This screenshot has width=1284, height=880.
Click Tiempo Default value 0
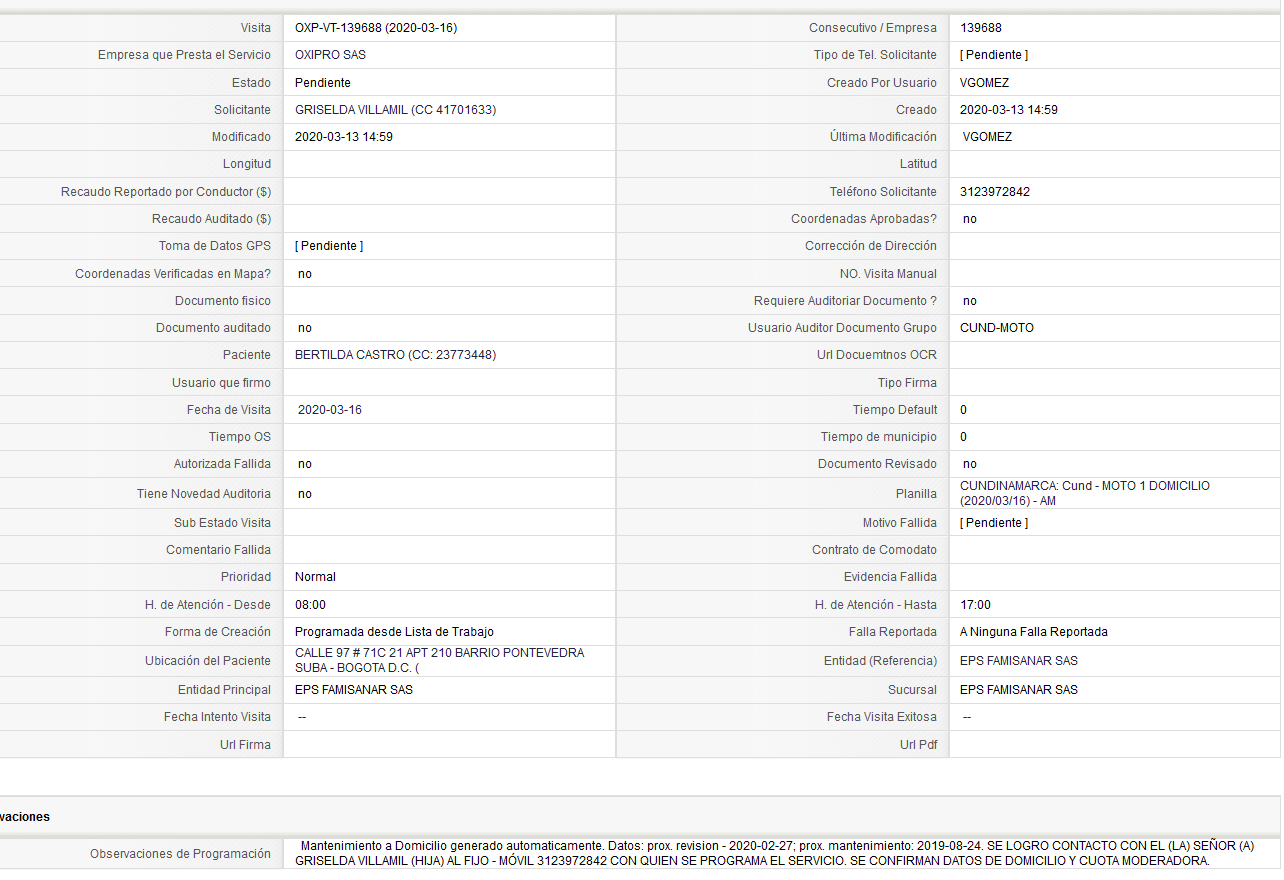click(x=963, y=410)
